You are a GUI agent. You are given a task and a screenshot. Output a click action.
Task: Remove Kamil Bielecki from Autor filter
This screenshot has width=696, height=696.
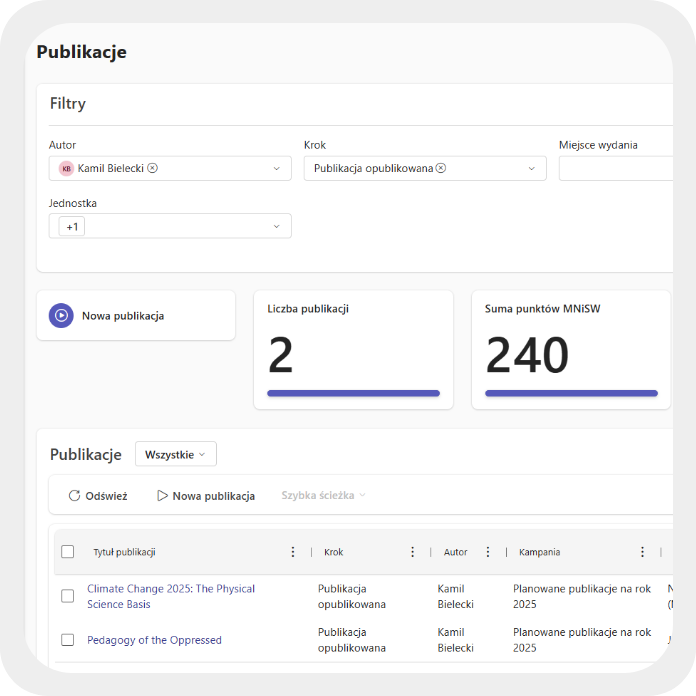(153, 168)
